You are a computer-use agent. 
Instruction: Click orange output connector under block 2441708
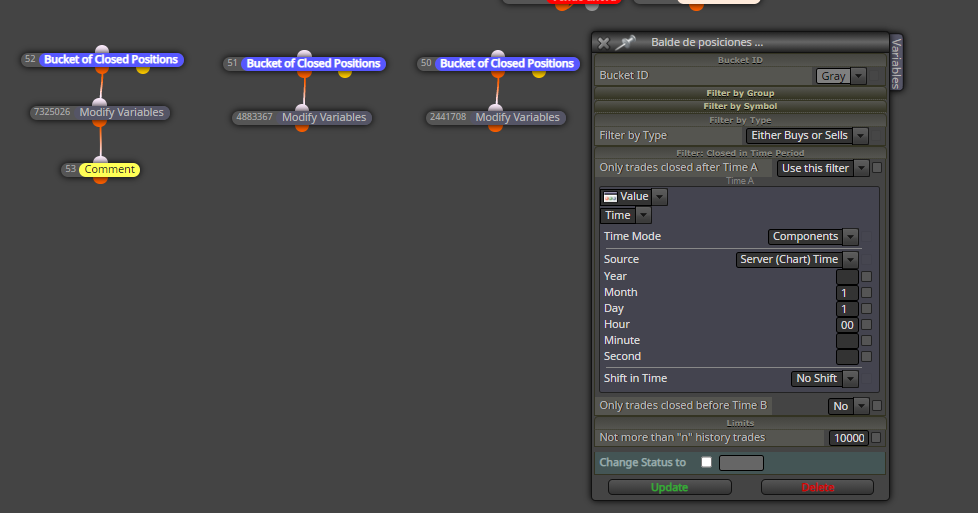pos(495,128)
